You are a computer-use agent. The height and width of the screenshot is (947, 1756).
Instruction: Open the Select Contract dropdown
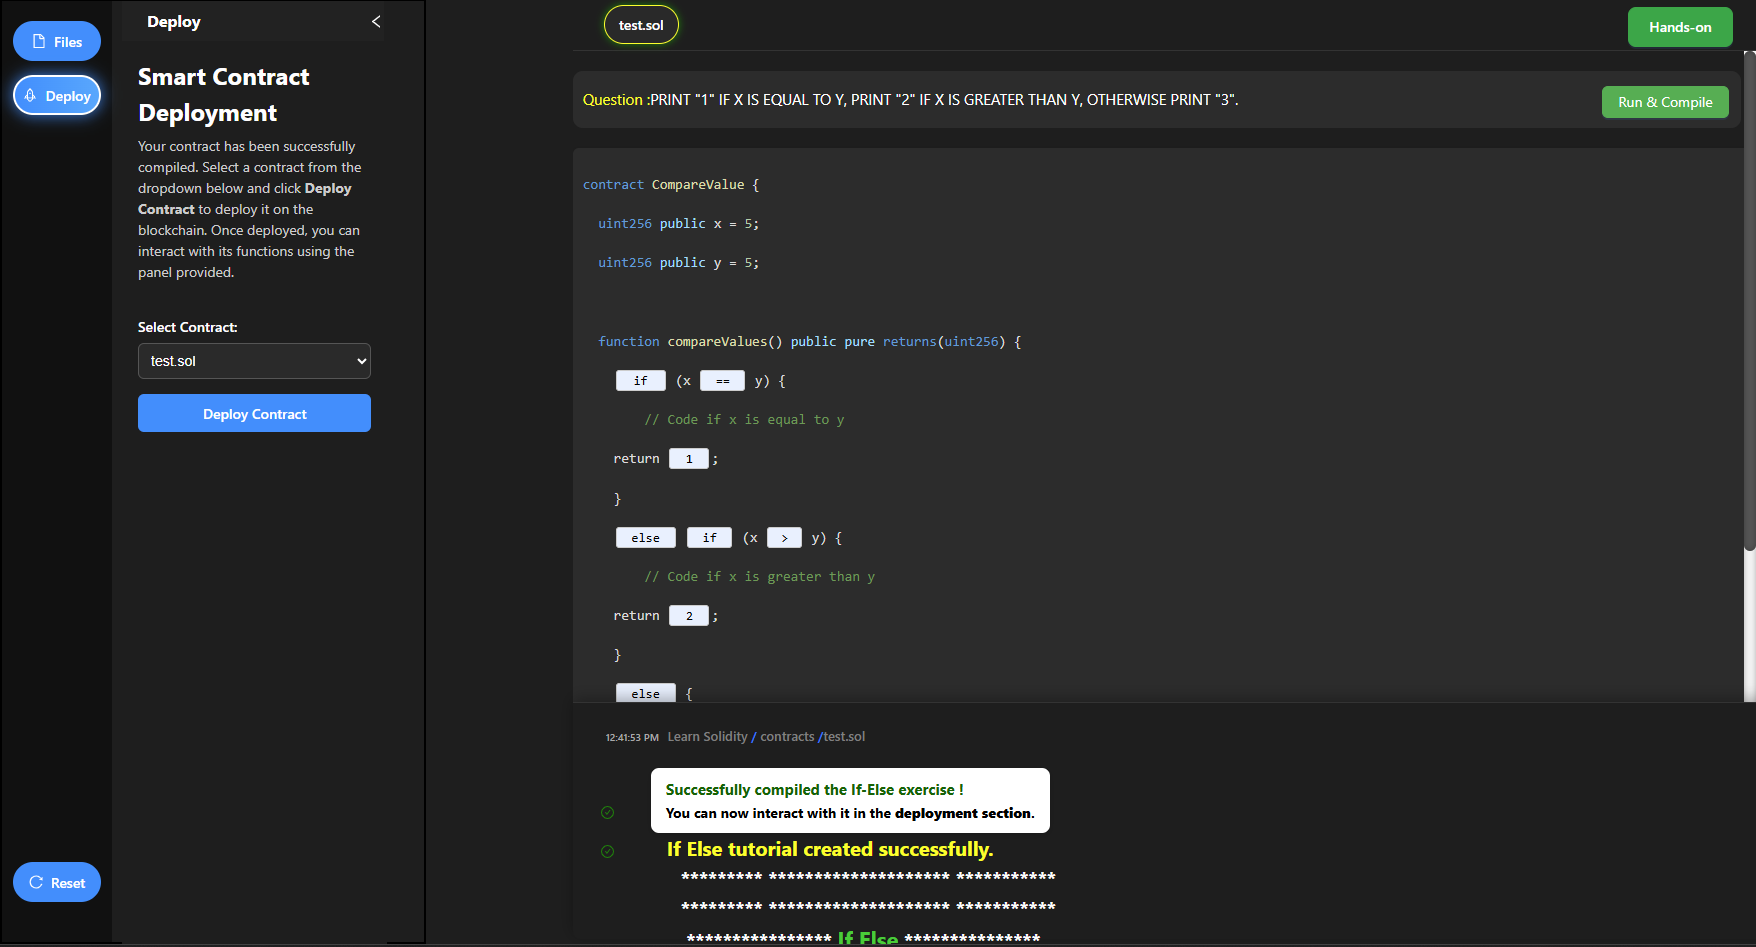tap(254, 361)
